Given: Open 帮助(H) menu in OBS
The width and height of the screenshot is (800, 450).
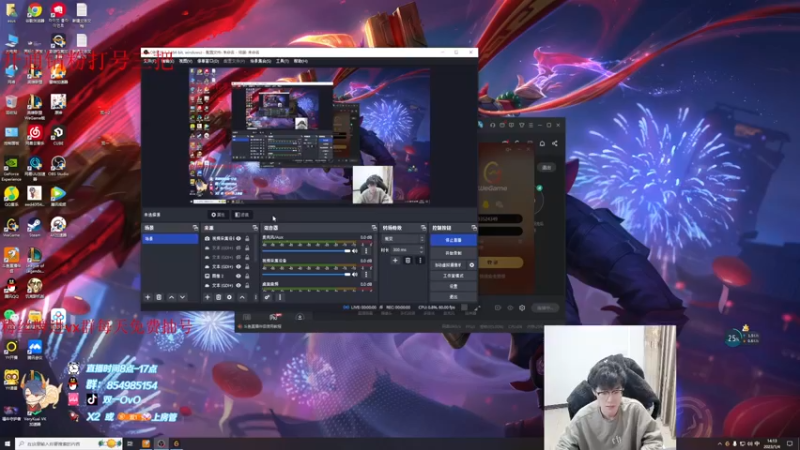Looking at the screenshot, I should click(x=301, y=61).
